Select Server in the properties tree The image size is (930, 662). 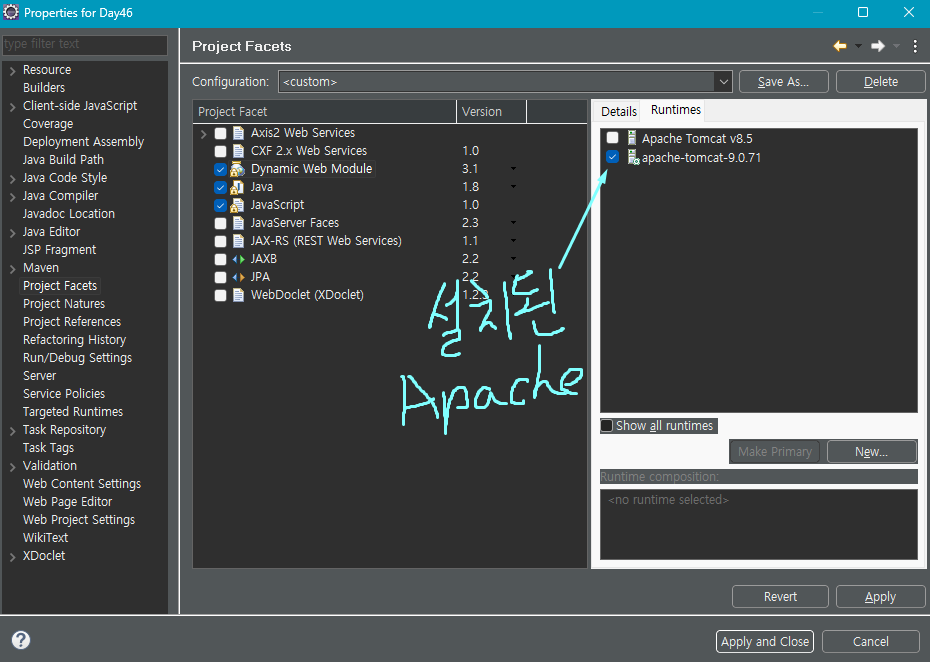[39, 376]
